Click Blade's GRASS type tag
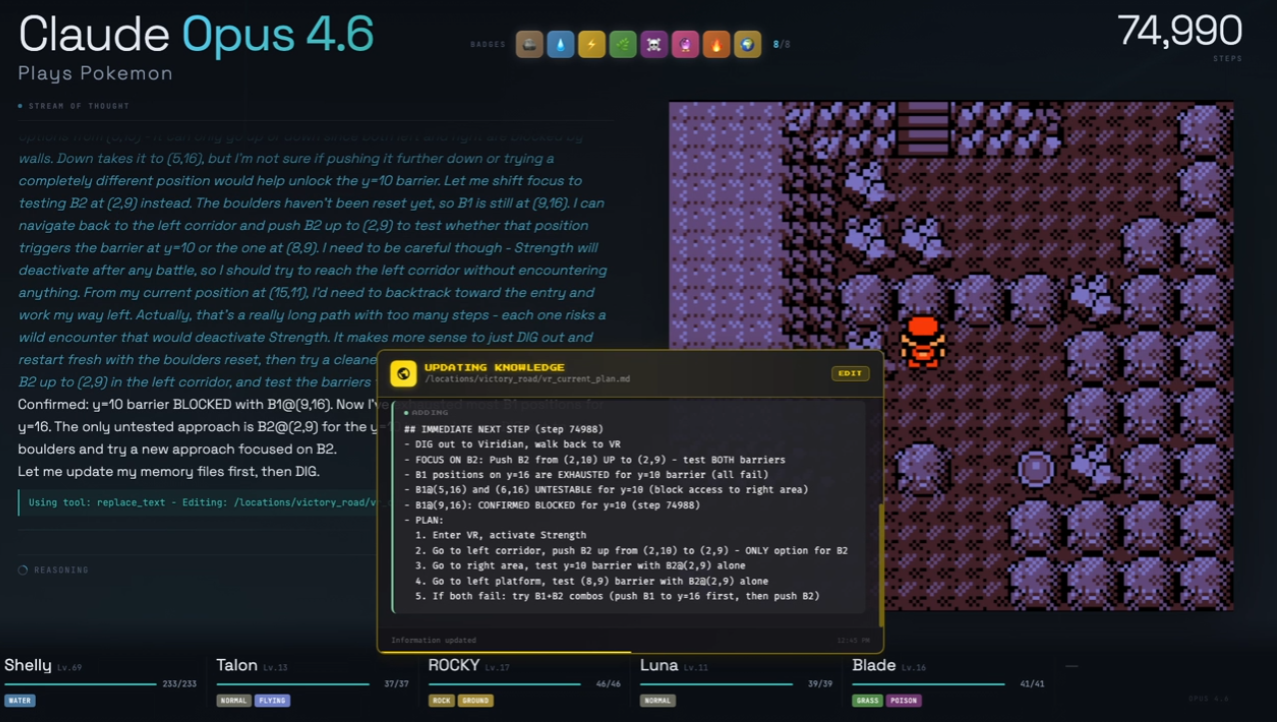 [x=868, y=701]
